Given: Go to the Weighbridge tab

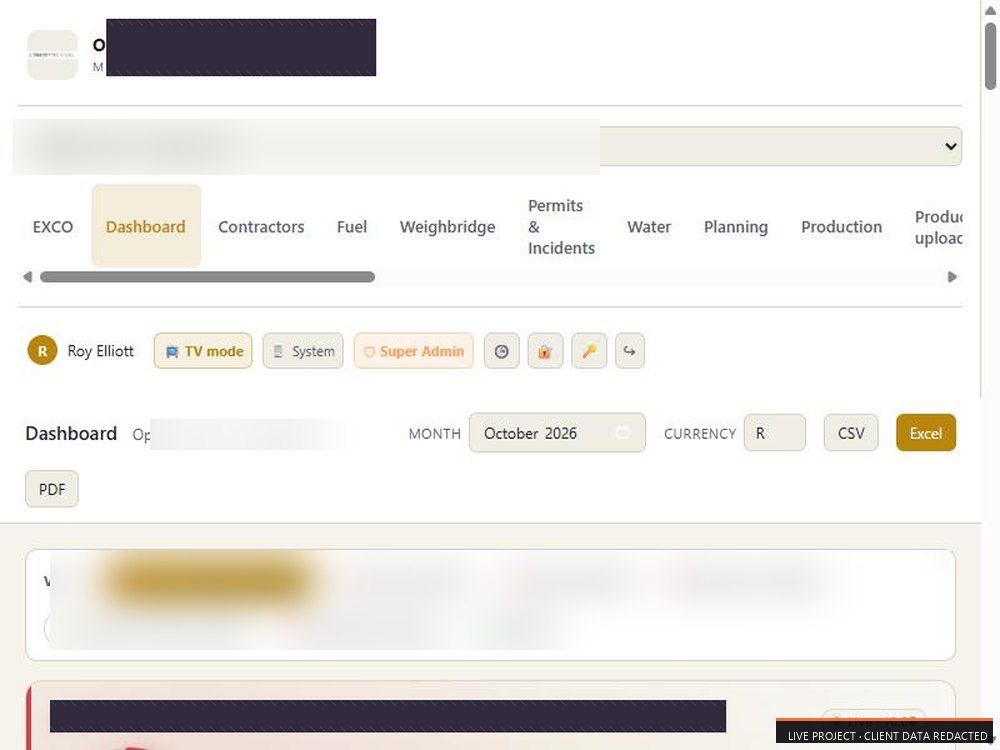Looking at the screenshot, I should click(447, 227).
